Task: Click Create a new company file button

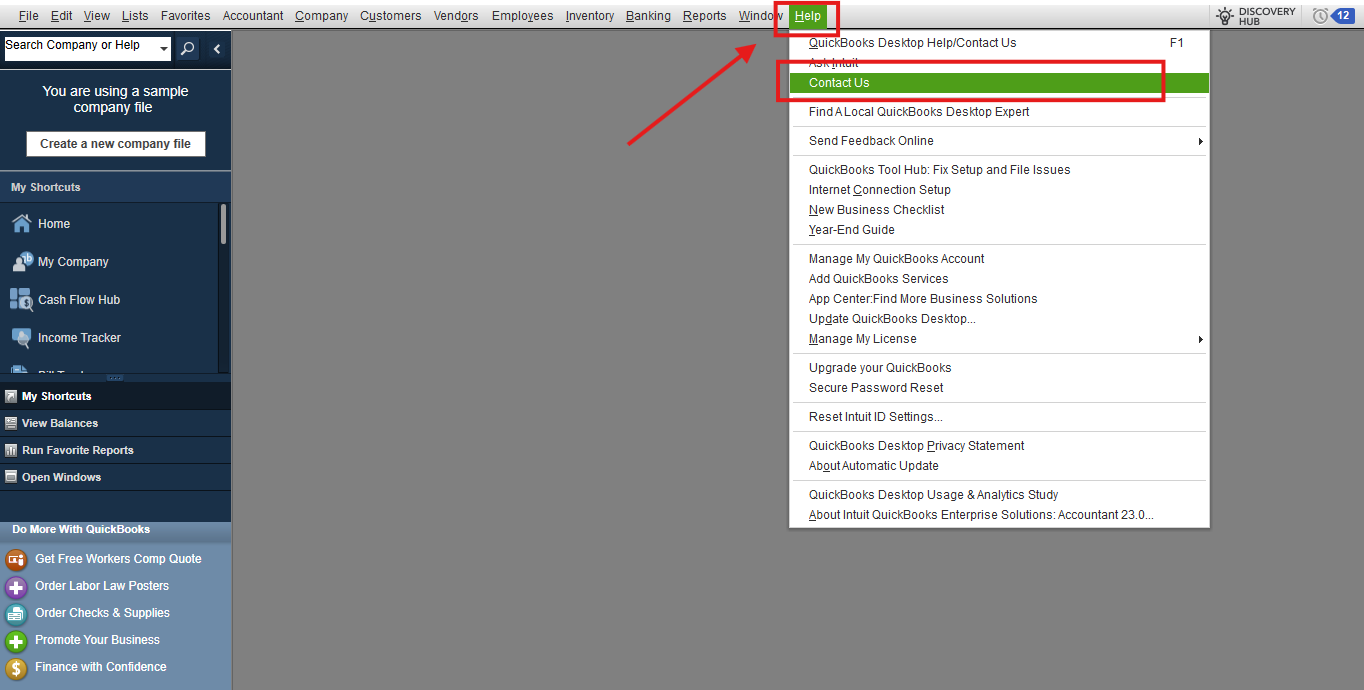Action: 115,144
